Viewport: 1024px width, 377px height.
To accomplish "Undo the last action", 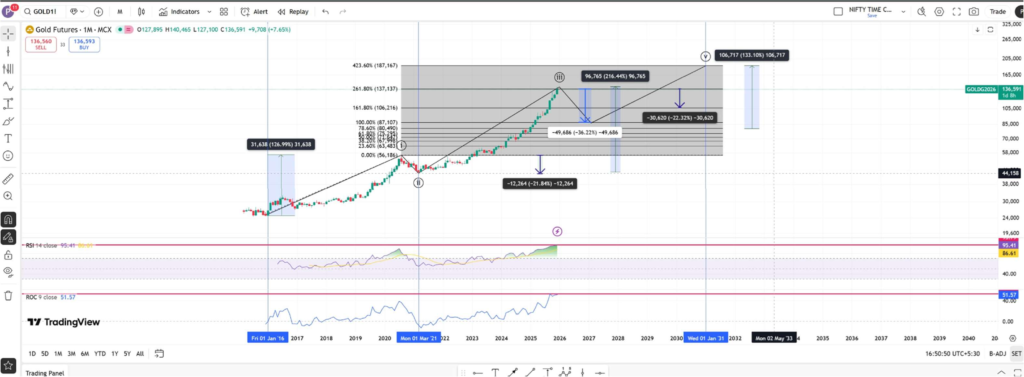I will pos(326,12).
